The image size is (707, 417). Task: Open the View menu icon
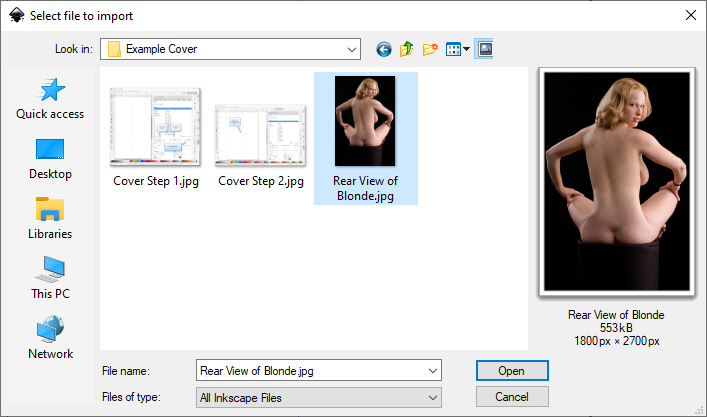[458, 49]
